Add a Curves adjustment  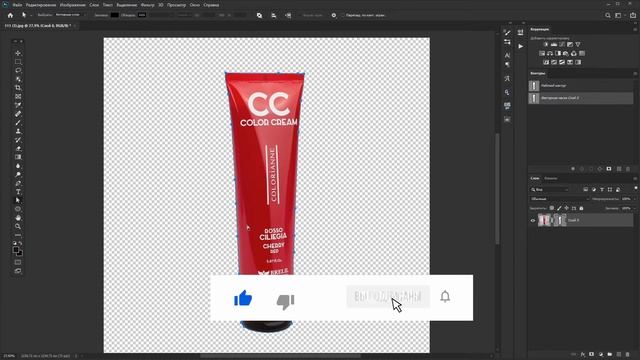(562, 44)
